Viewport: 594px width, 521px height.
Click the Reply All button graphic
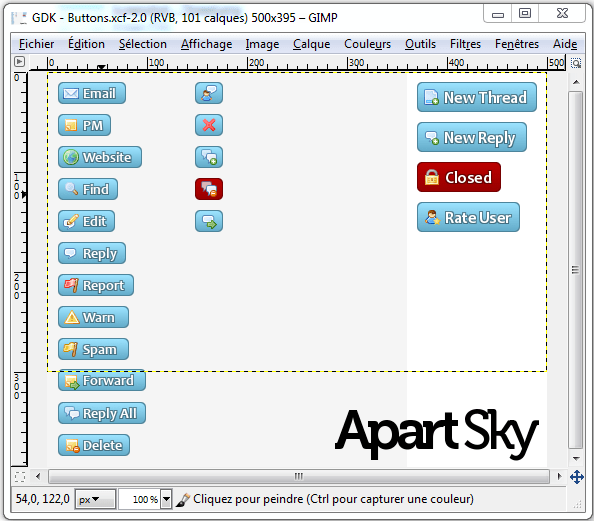point(102,413)
